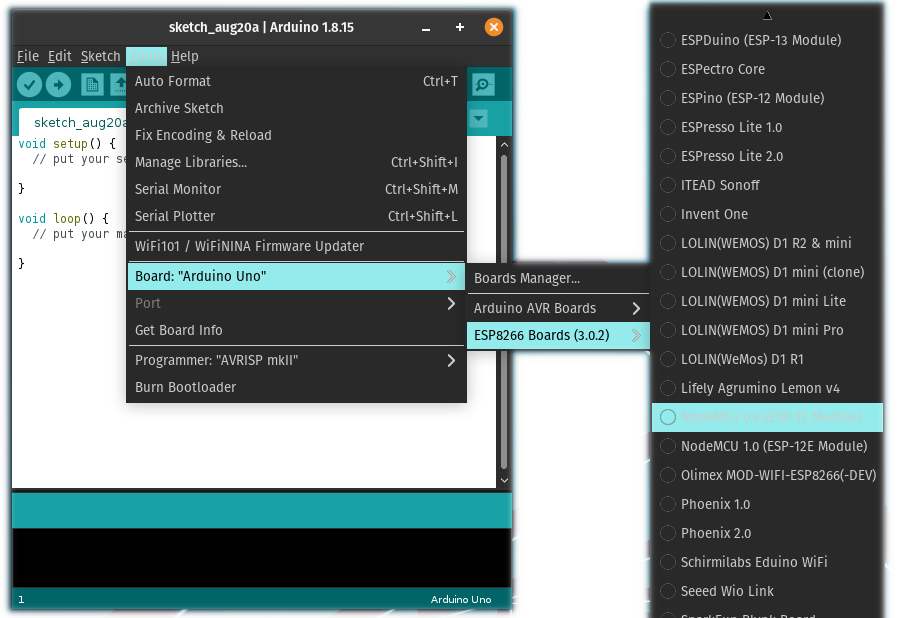Pick LOLIN(WEMOS) D1 mini (clone)
Image resolution: width=900 pixels, height=618 pixels.
767,272
